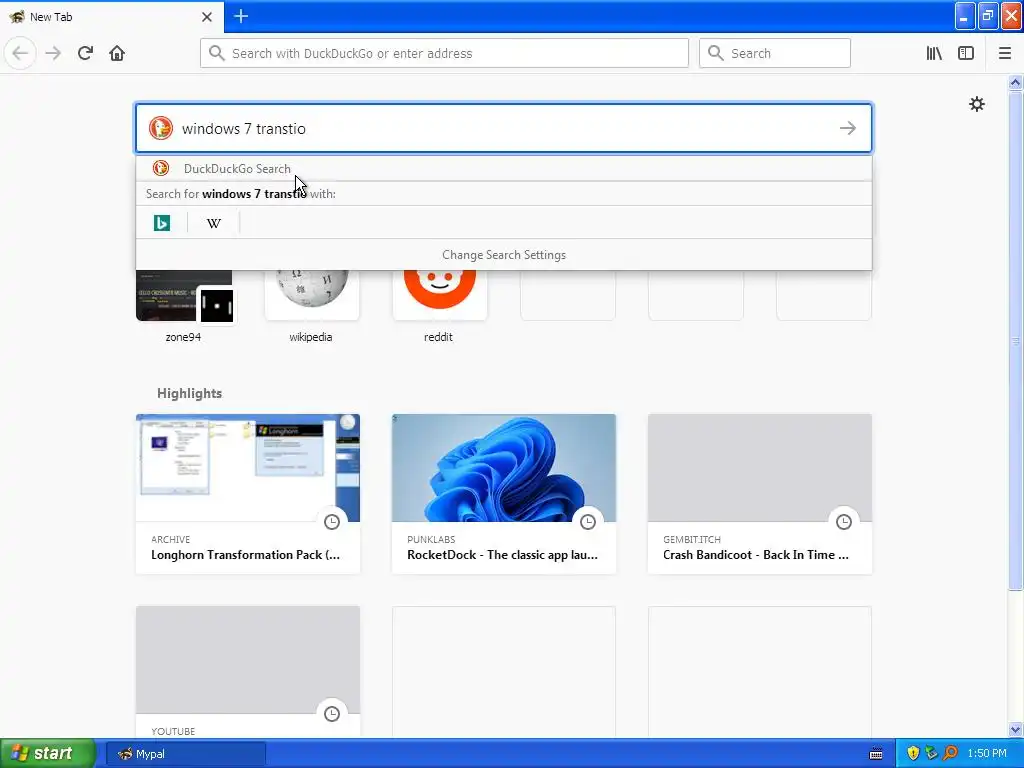Open the on-screen keyboard tray icon

point(876,754)
